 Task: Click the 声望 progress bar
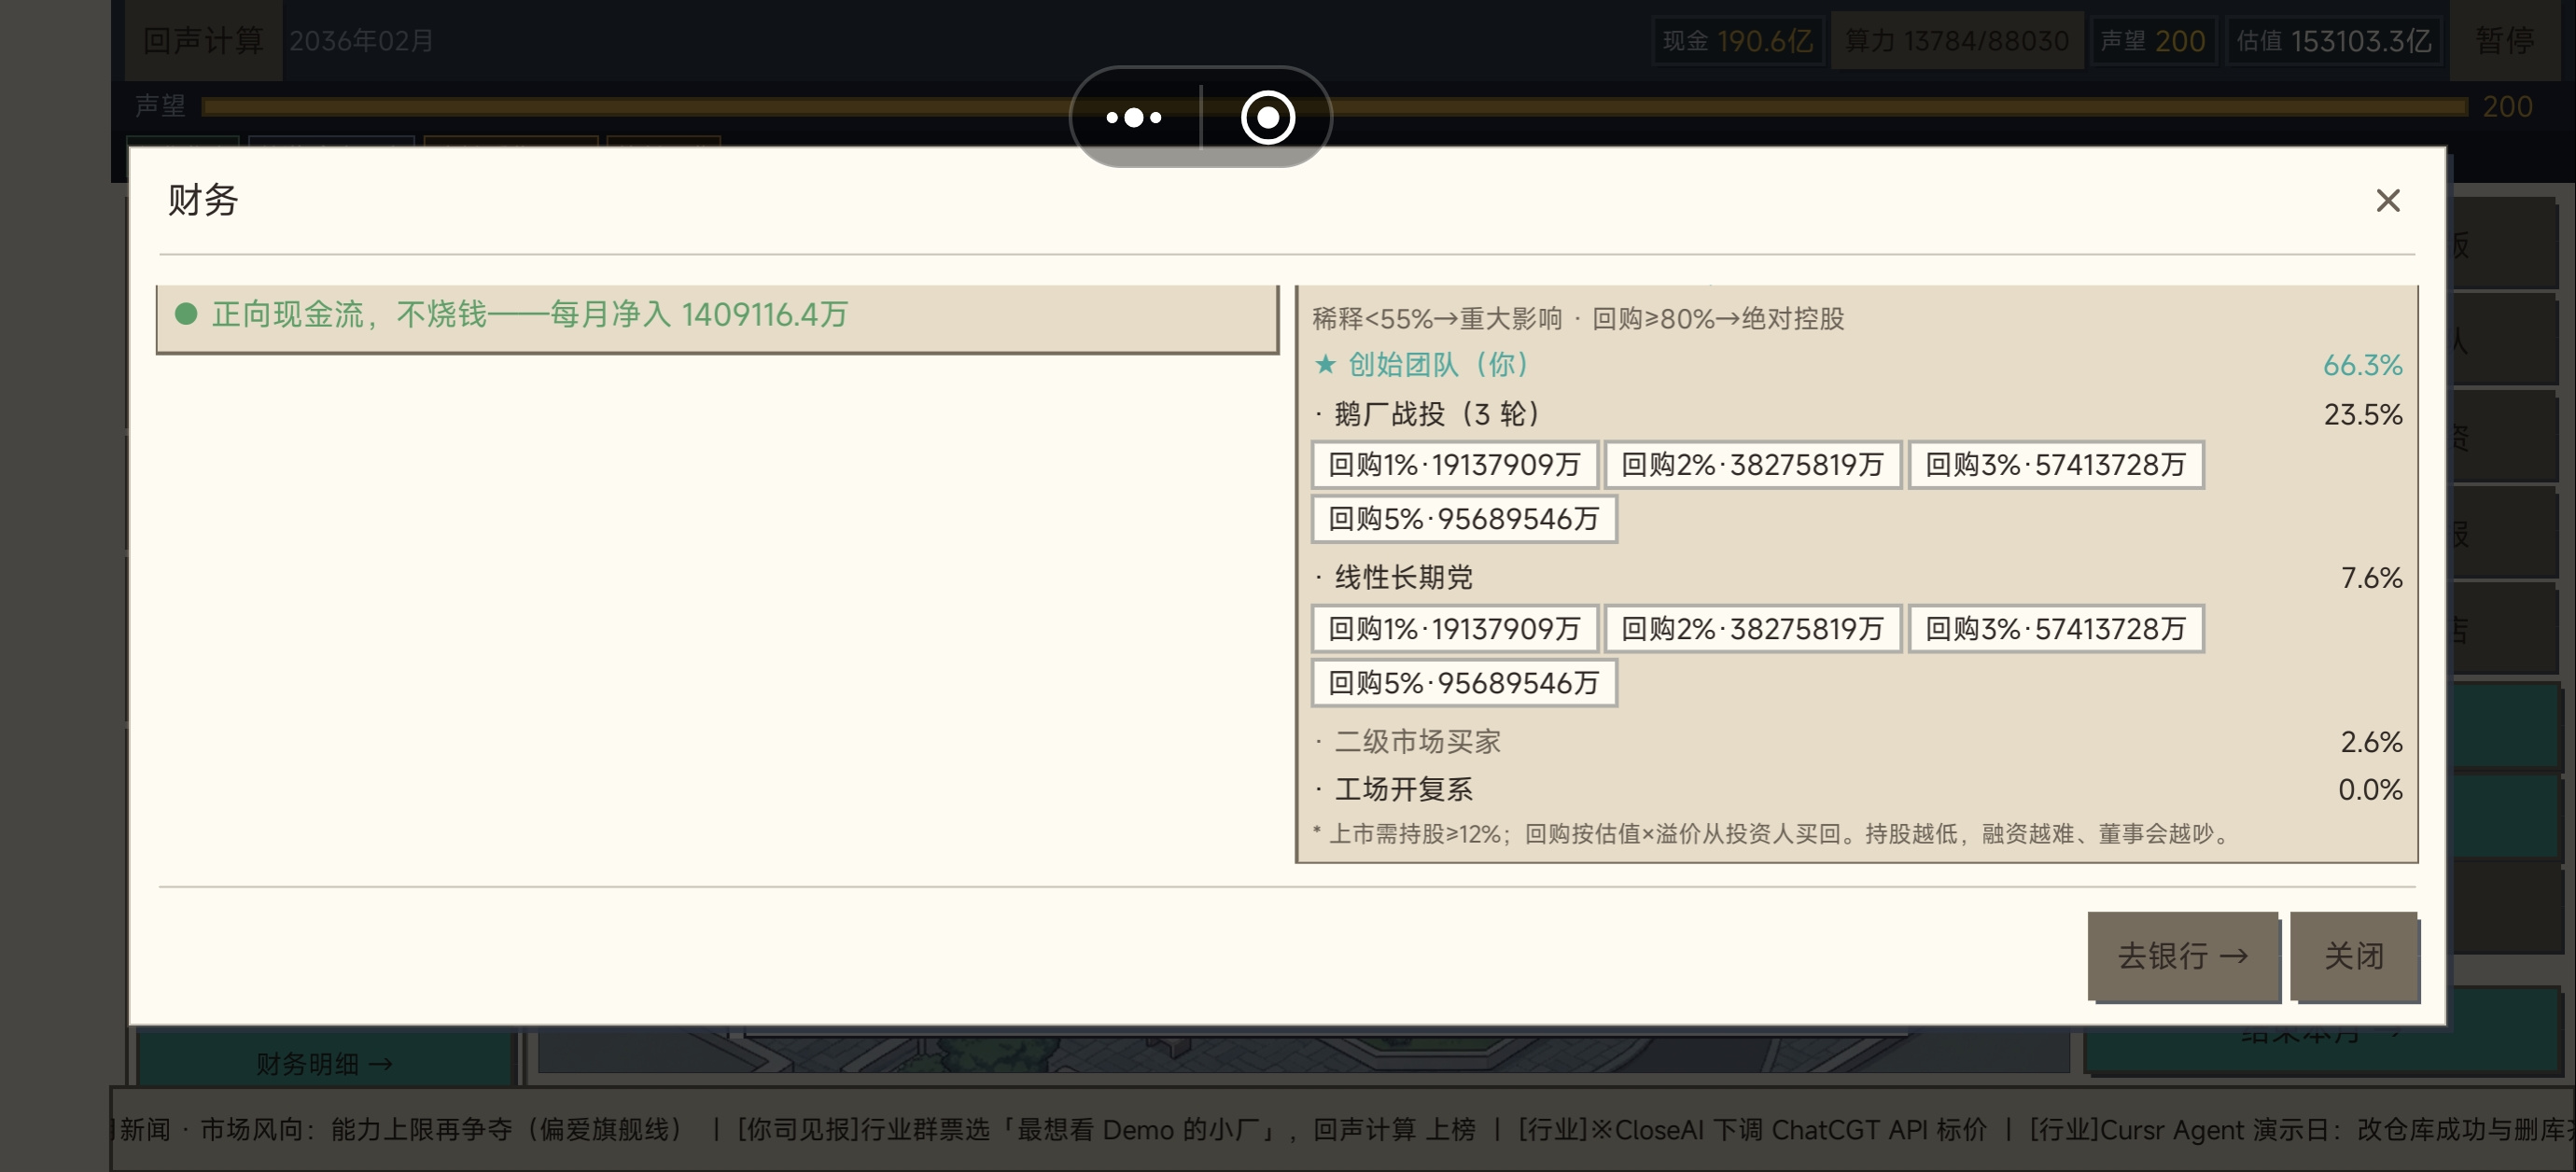tap(1334, 107)
